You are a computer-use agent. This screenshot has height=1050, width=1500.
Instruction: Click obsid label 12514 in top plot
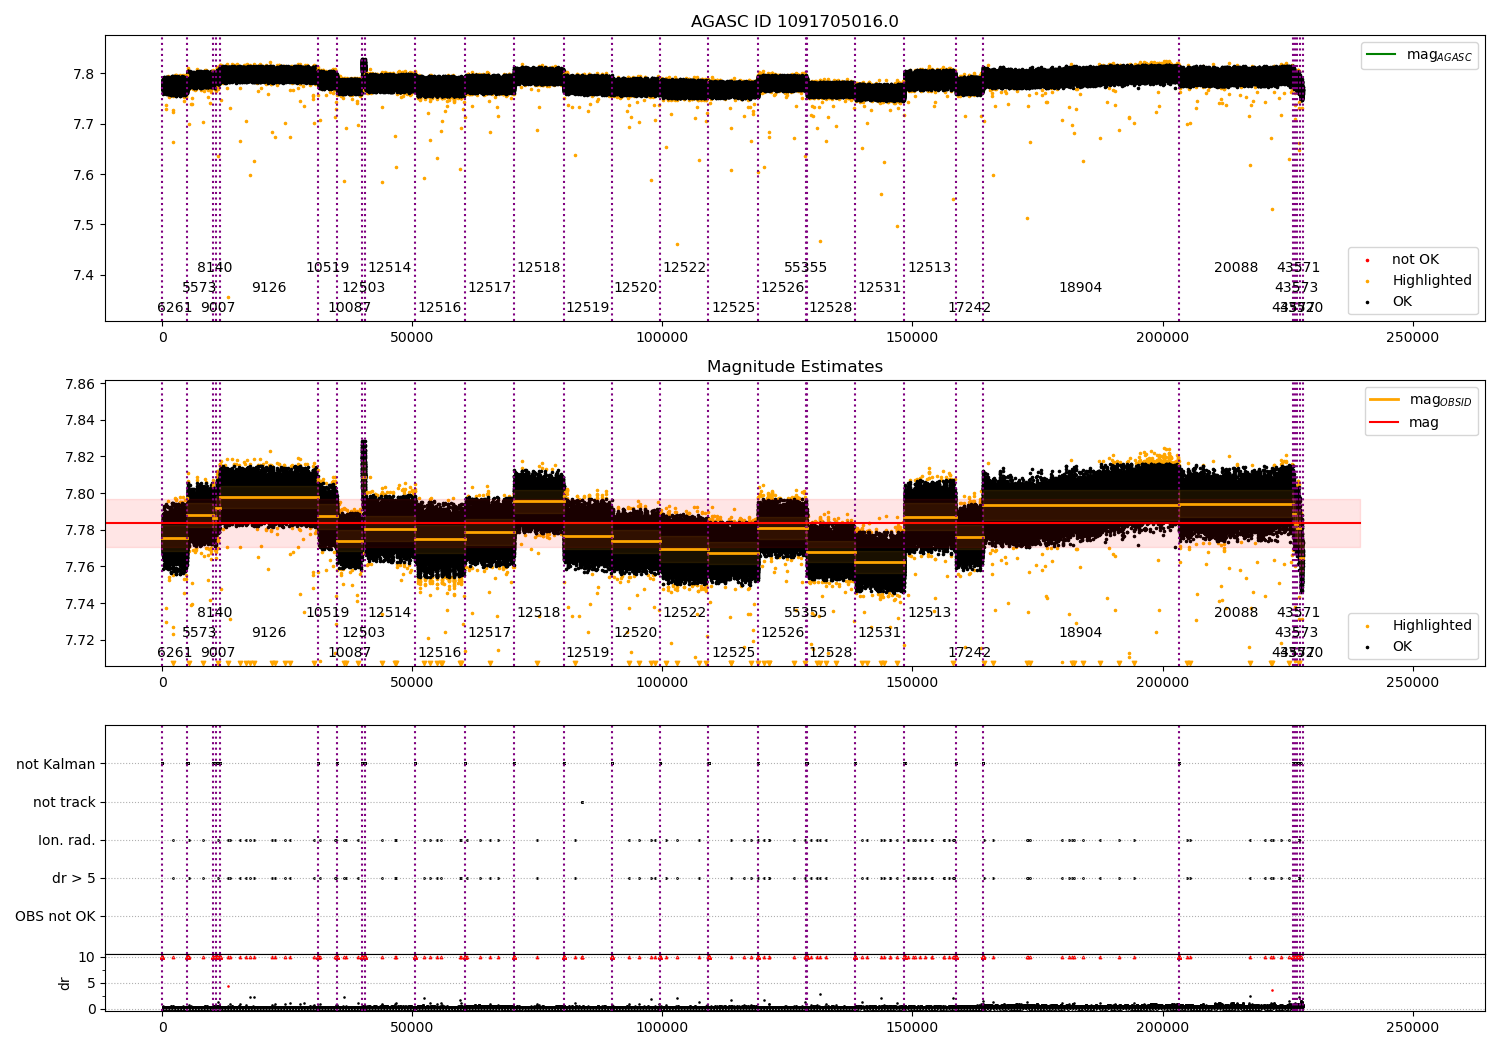pyautogui.click(x=390, y=268)
